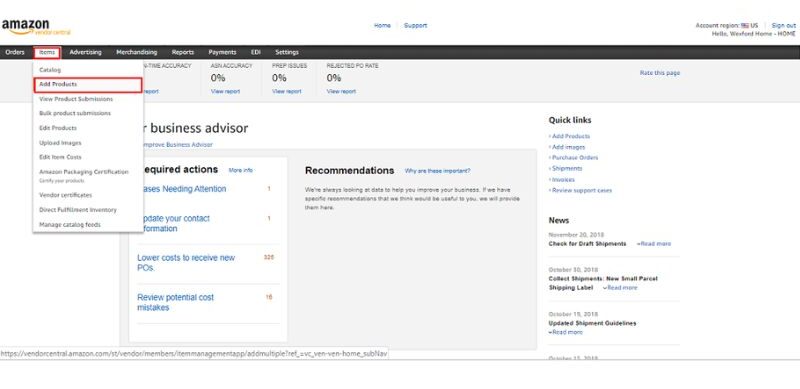Open the Orders menu
Image resolution: width=800 pixels, height=389 pixels.
tap(15, 52)
